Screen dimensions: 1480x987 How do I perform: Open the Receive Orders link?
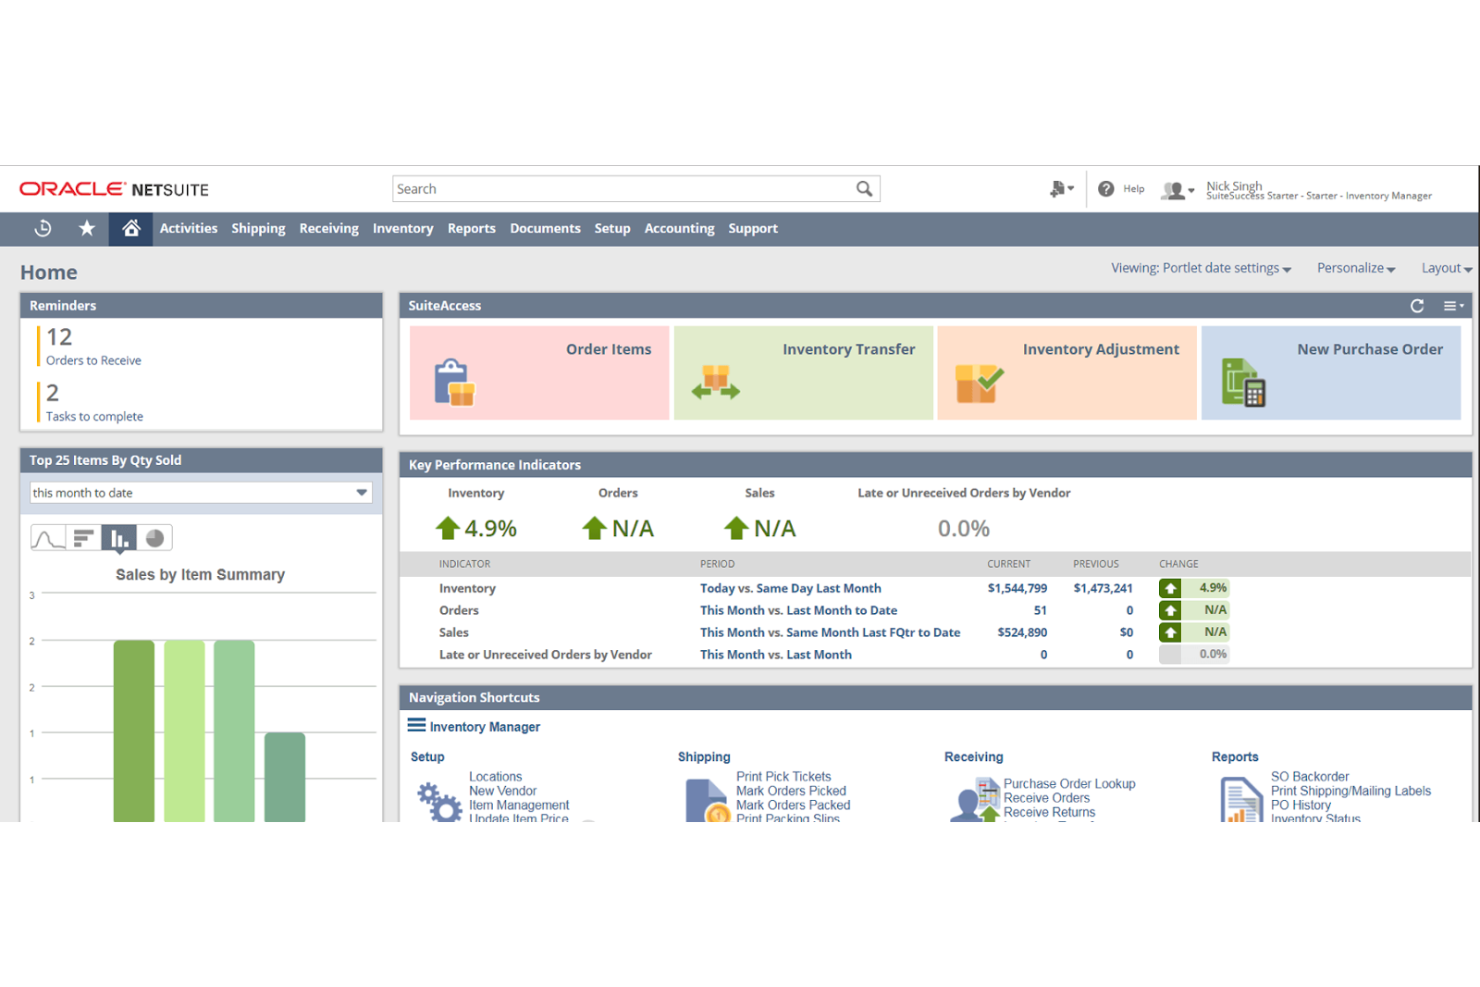pyautogui.click(x=1046, y=798)
